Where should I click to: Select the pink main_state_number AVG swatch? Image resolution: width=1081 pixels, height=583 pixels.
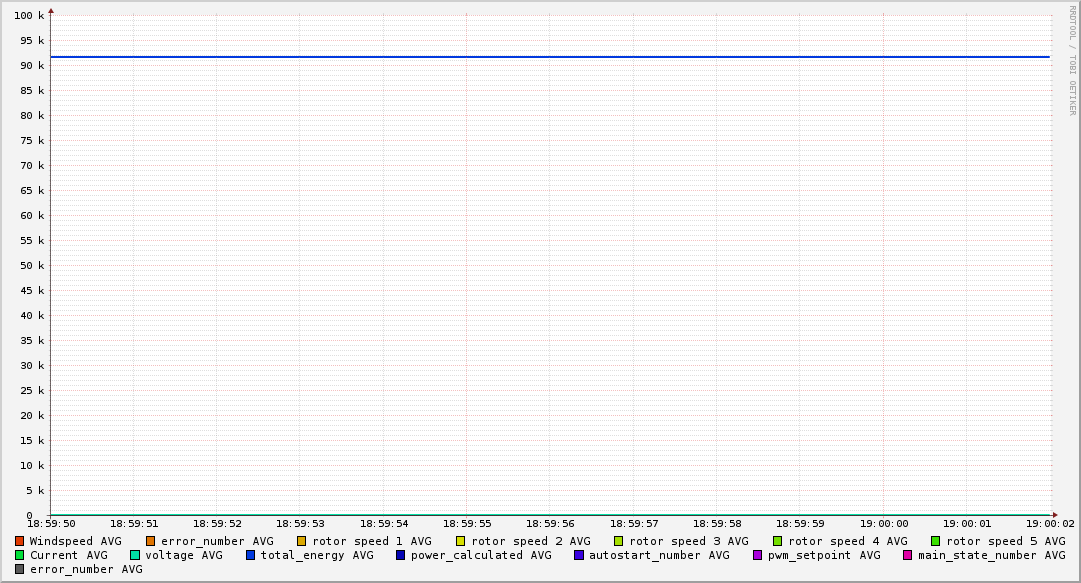point(908,555)
